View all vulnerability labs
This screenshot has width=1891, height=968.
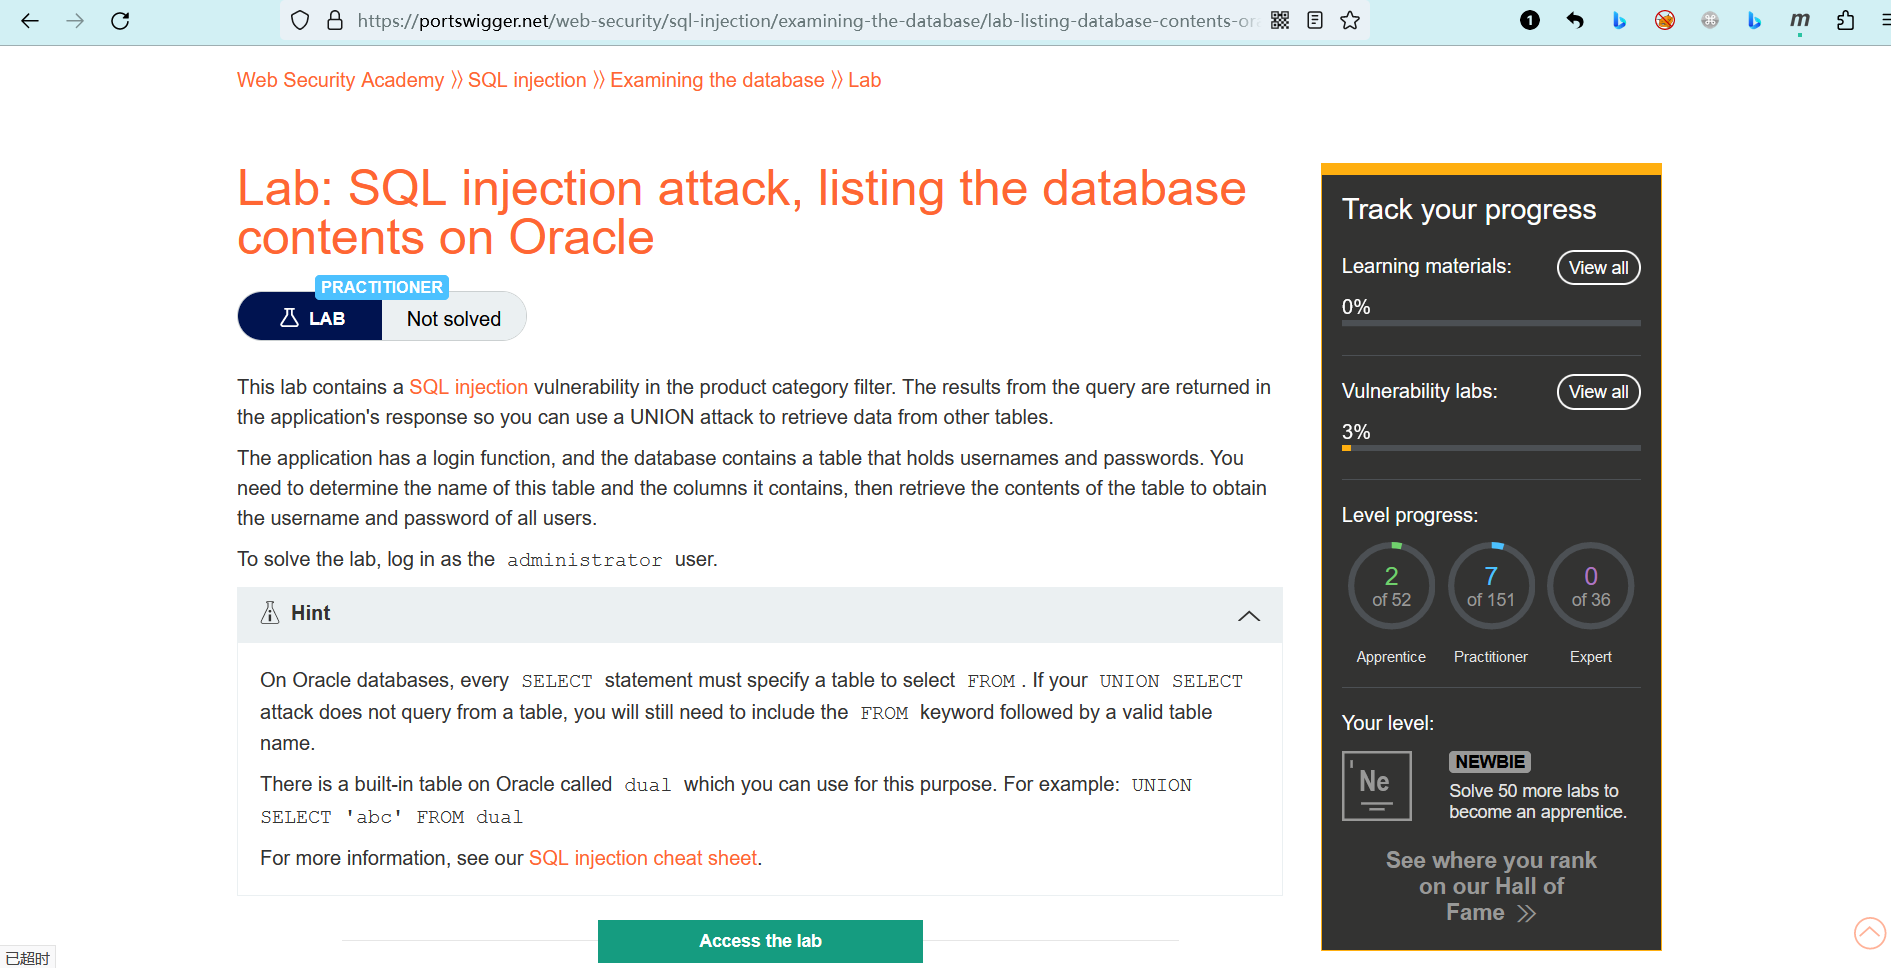[x=1598, y=392]
